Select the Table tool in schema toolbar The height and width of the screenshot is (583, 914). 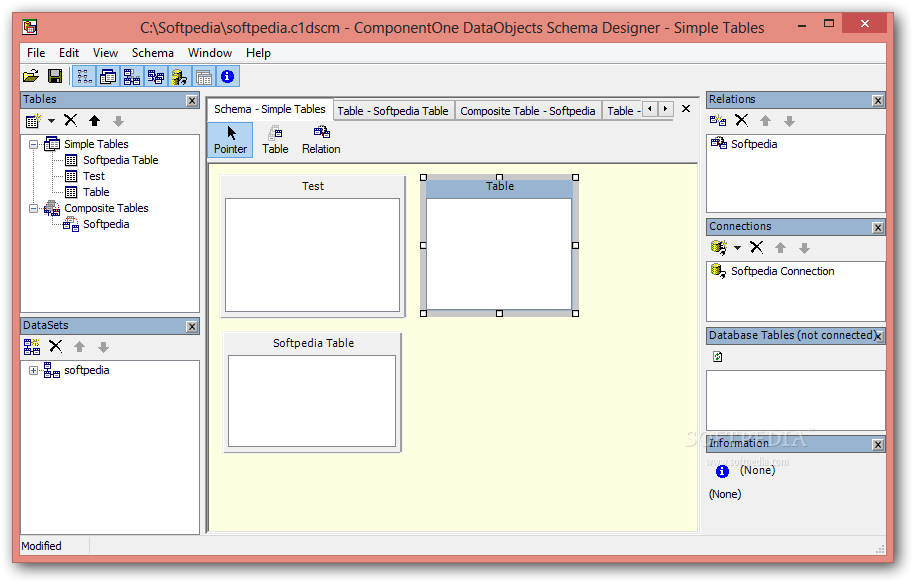coord(275,140)
